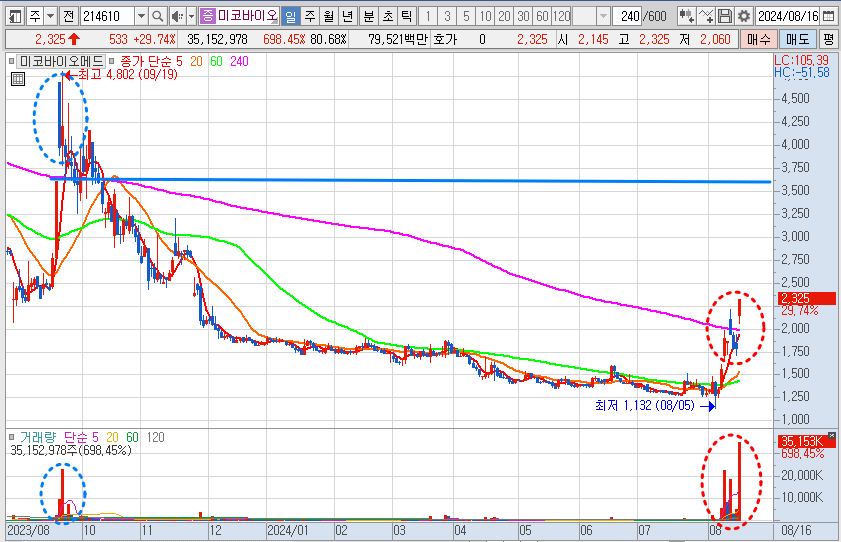
Task: Click the small square before 종가 단순 label
Action: [x=112, y=61]
